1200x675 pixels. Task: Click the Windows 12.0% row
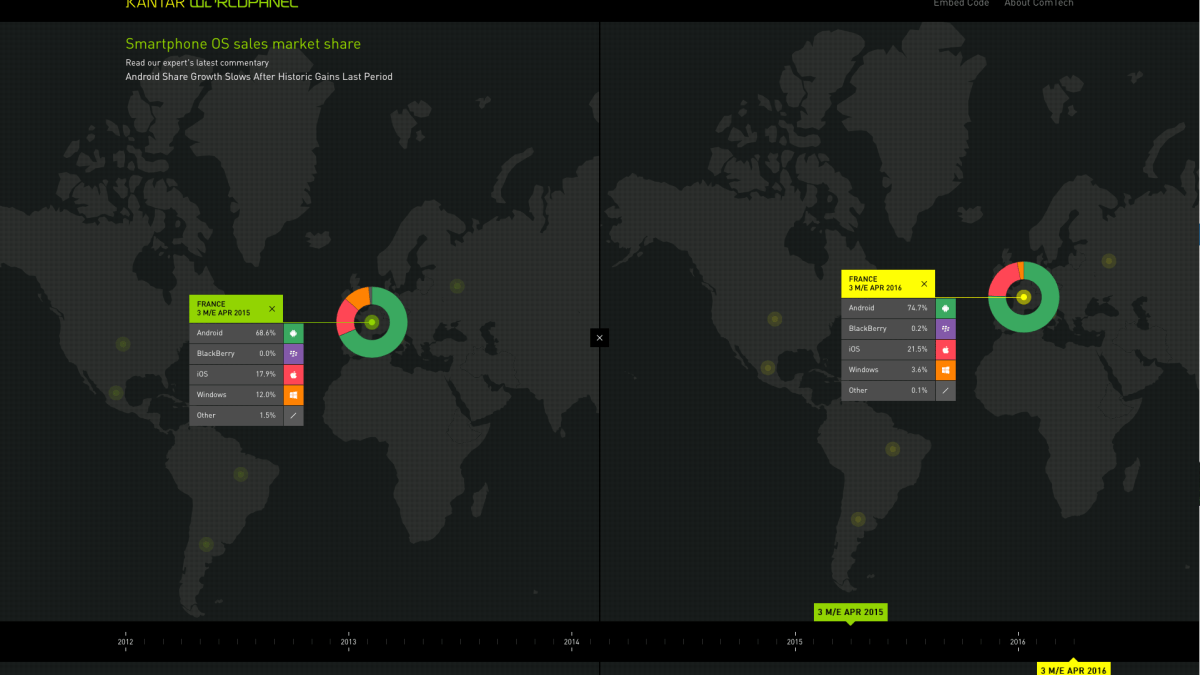tap(246, 395)
